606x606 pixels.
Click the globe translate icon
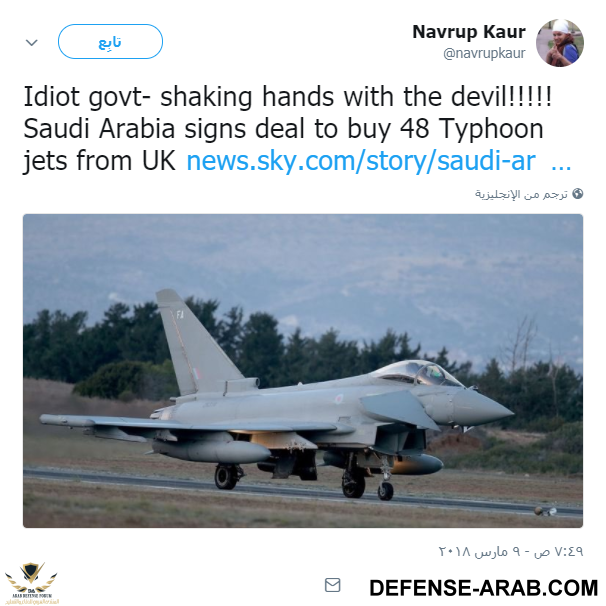(x=577, y=193)
